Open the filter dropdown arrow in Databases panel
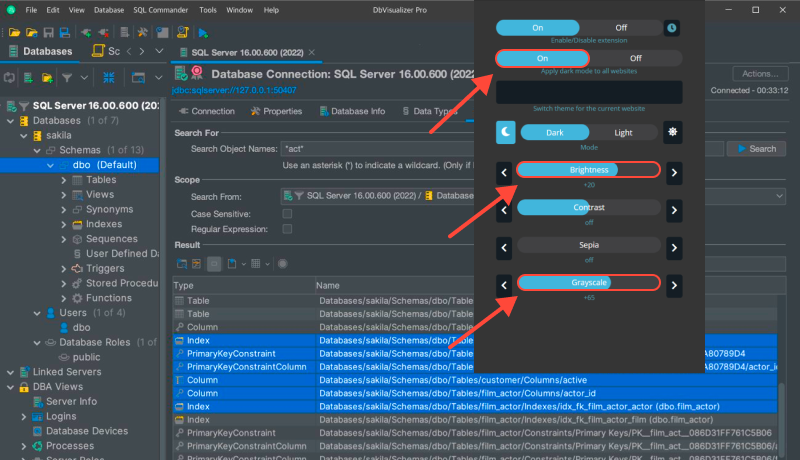The image size is (800, 460). [x=84, y=78]
